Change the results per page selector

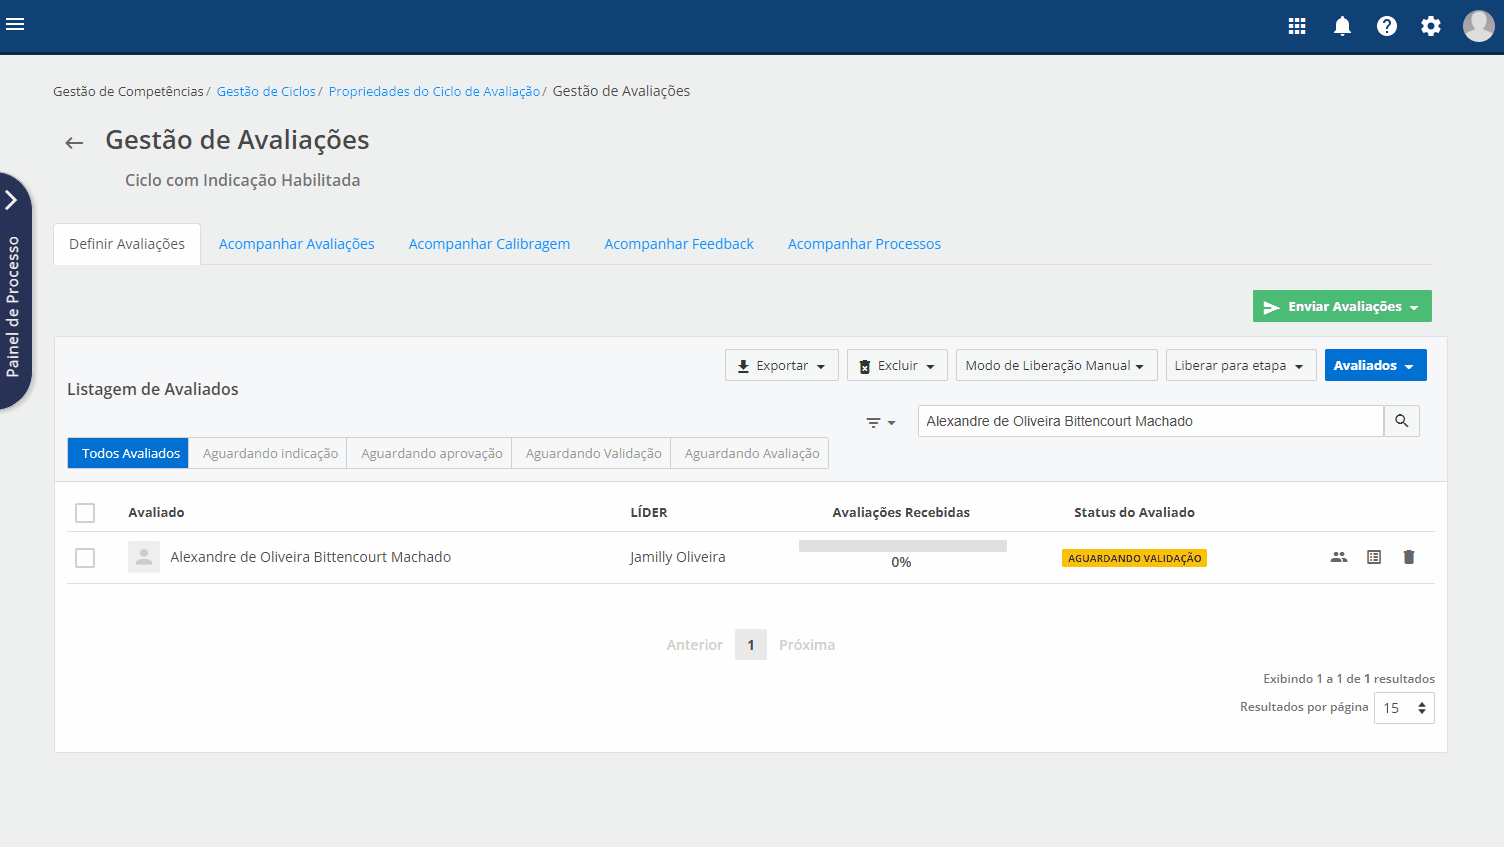click(1404, 708)
